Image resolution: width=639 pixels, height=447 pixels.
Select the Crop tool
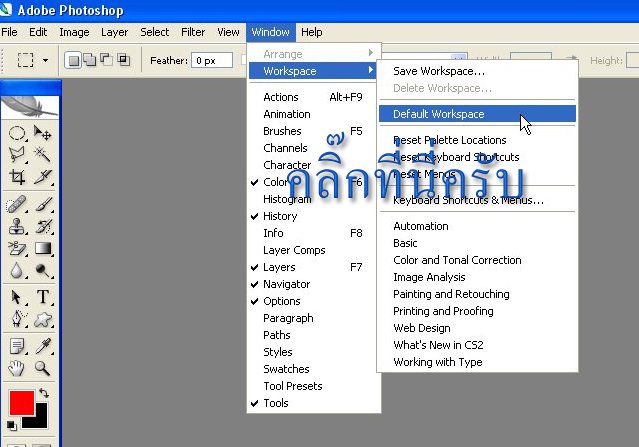[x=17, y=177]
